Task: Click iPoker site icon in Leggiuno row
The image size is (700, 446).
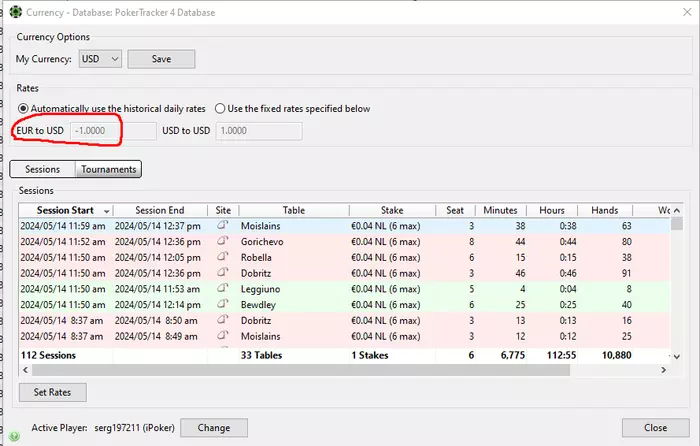Action: [223, 288]
